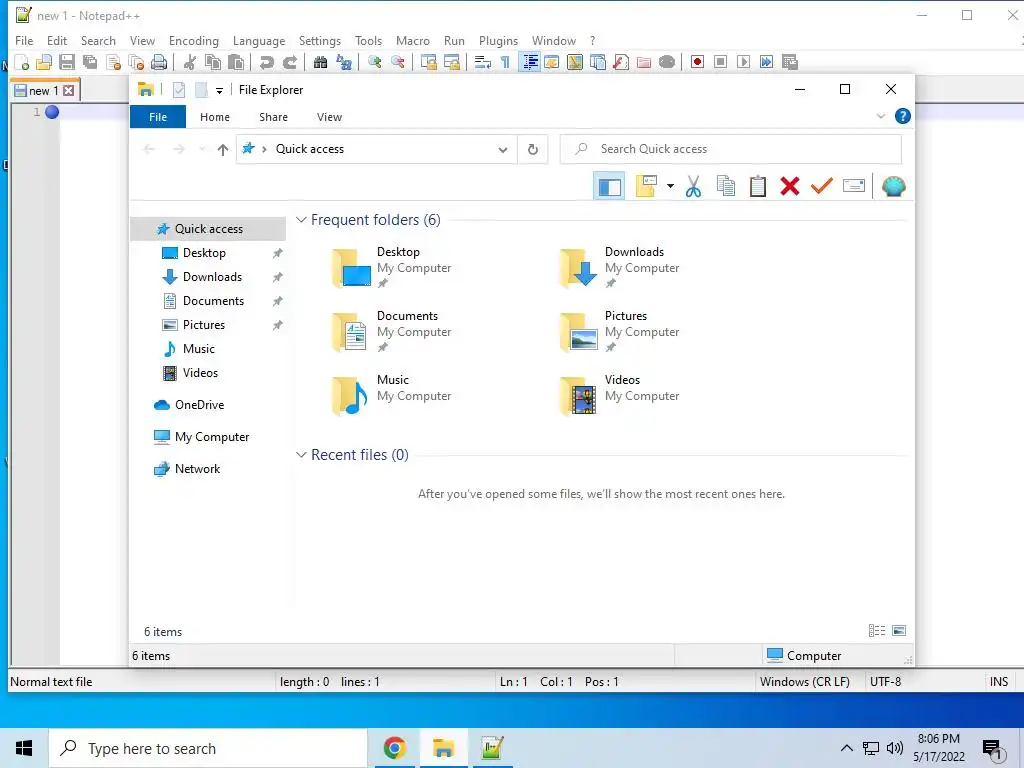This screenshot has height=768, width=1024.
Task: Click Redo arrow in Notepad++ toolbar
Action: 290,63
